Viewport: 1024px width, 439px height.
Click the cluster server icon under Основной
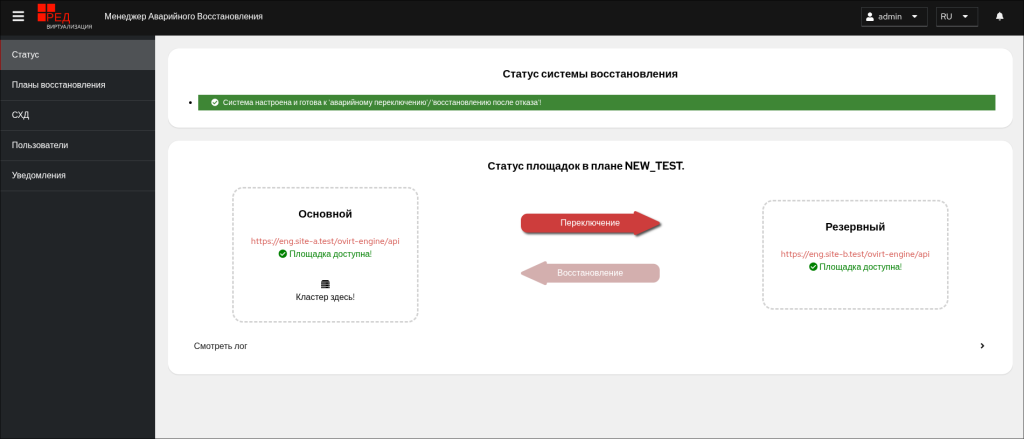pos(325,284)
